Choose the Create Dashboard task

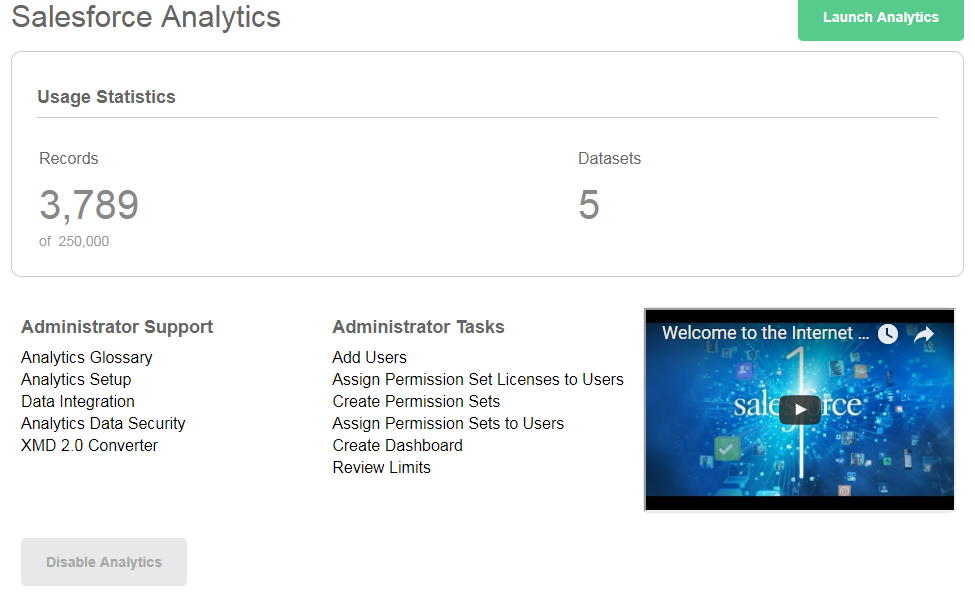397,445
